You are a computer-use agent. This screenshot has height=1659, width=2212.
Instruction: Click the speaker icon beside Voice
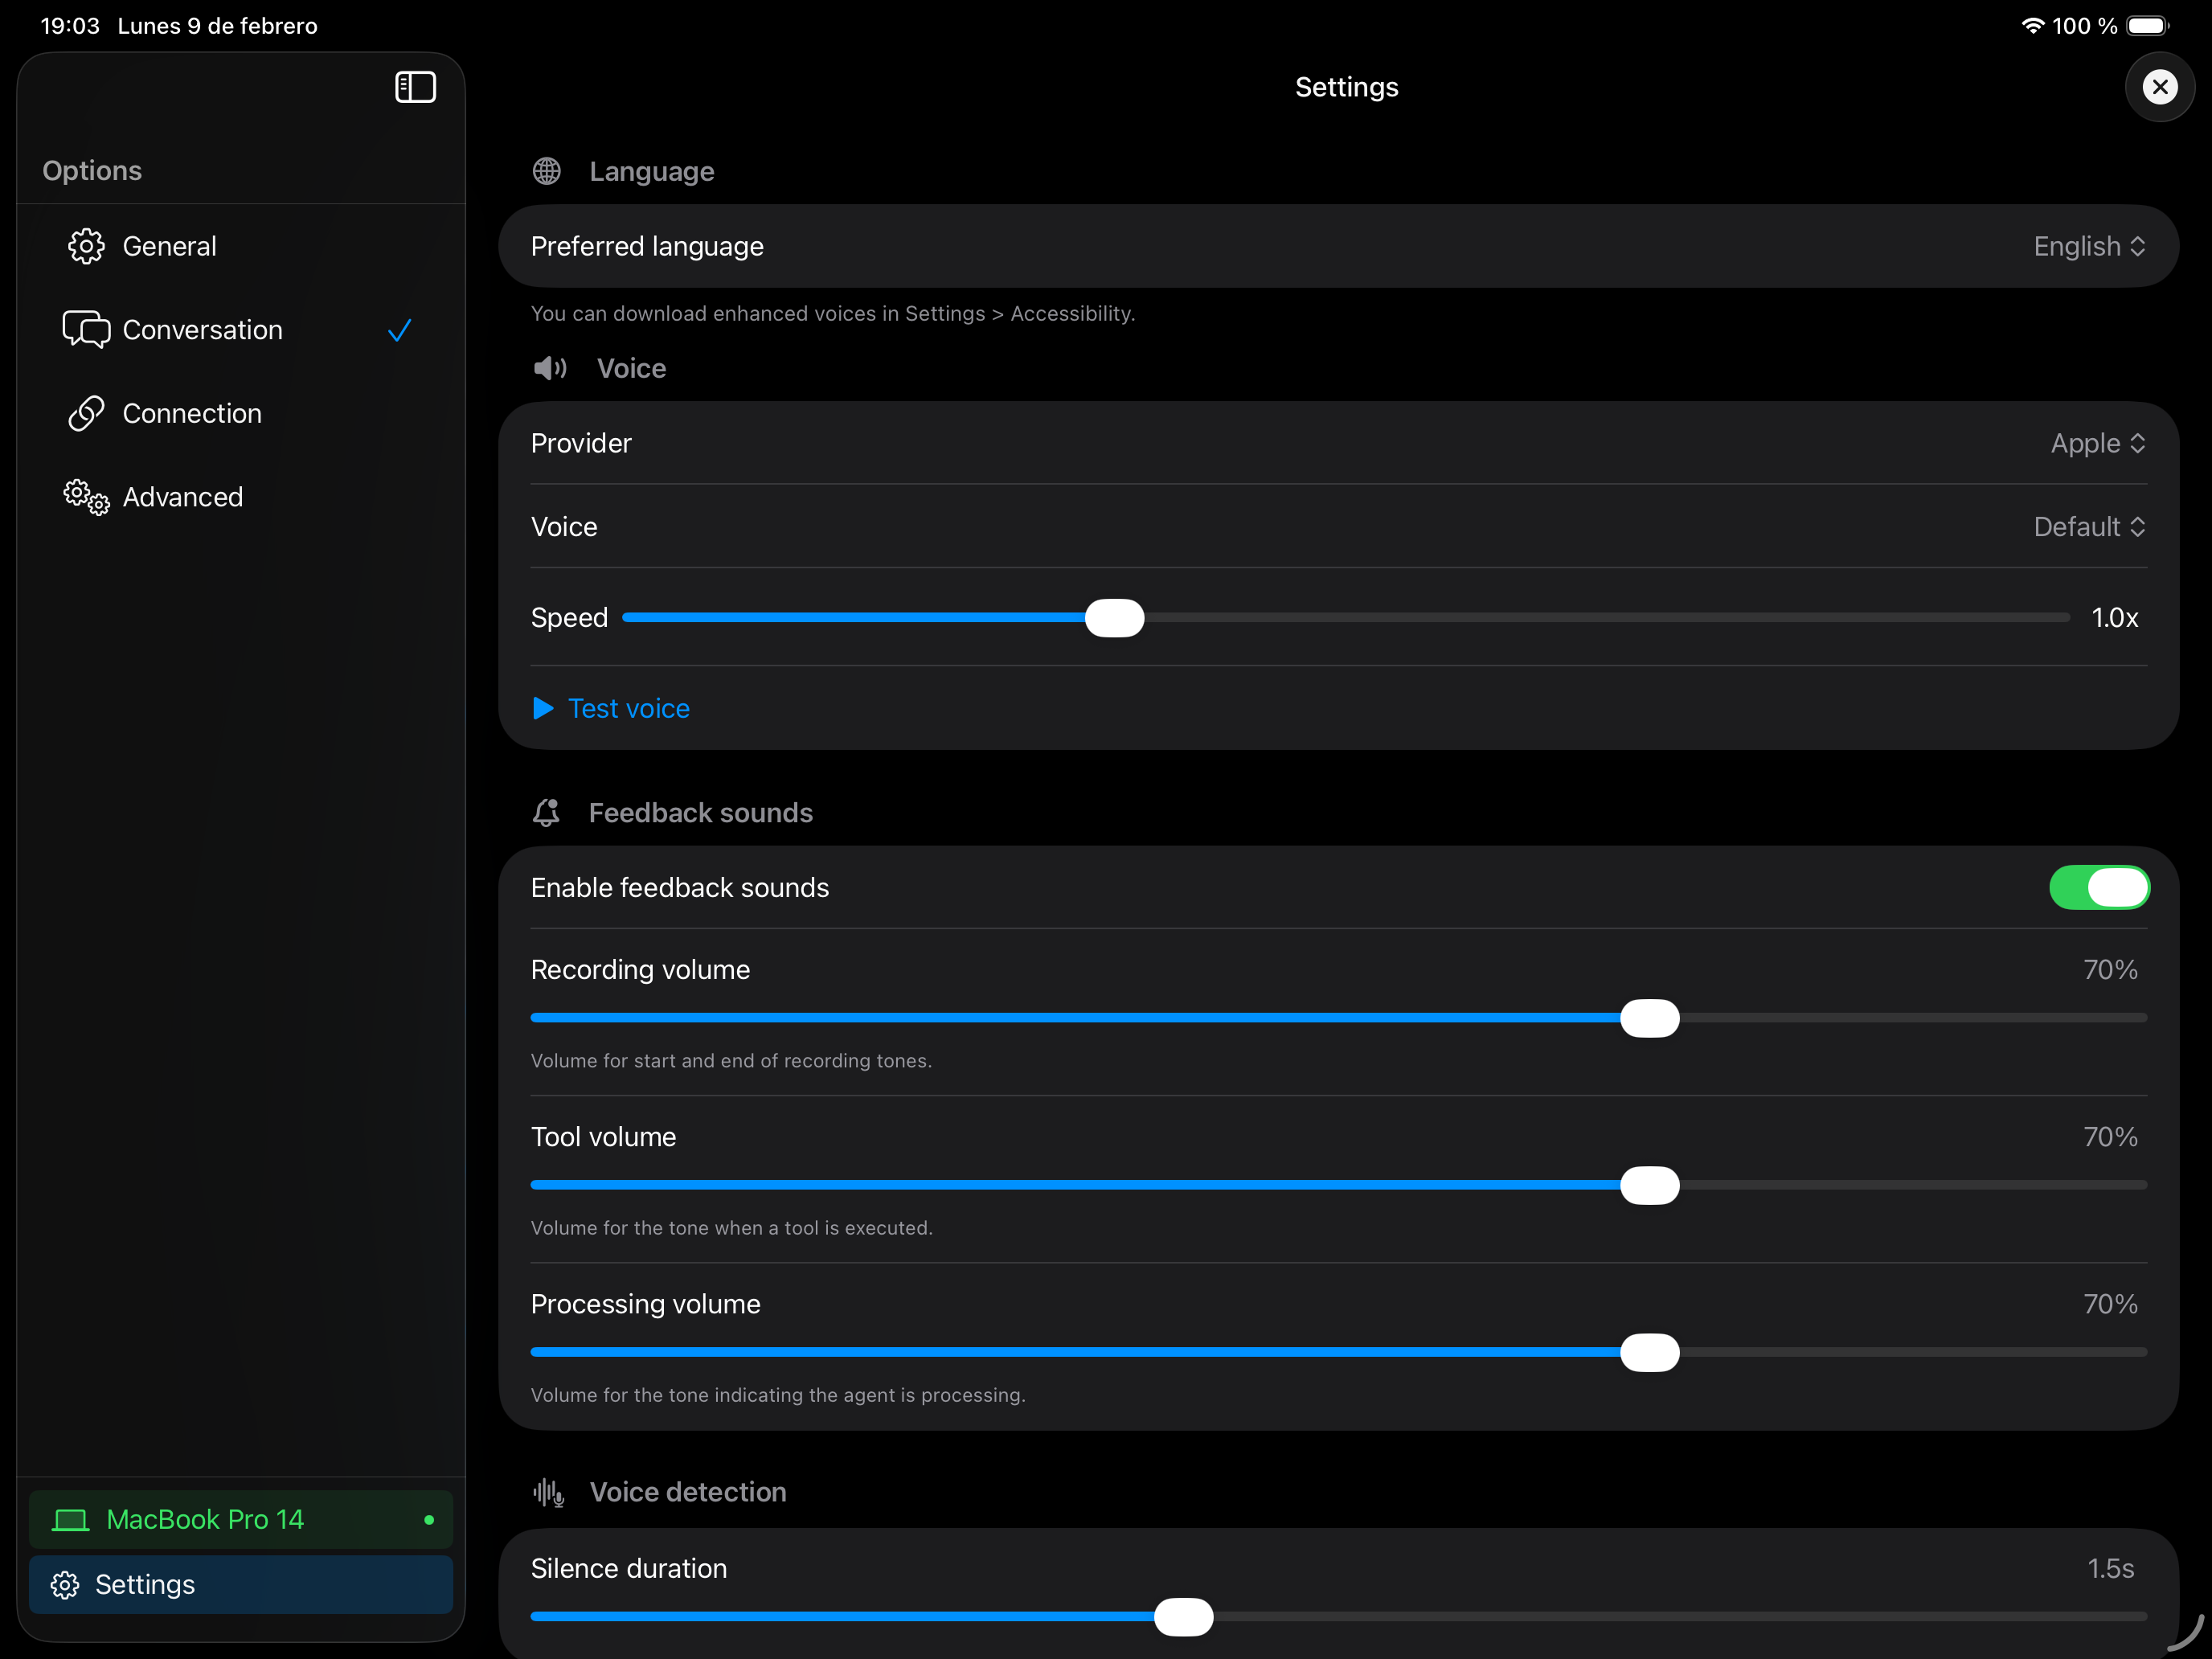[550, 368]
